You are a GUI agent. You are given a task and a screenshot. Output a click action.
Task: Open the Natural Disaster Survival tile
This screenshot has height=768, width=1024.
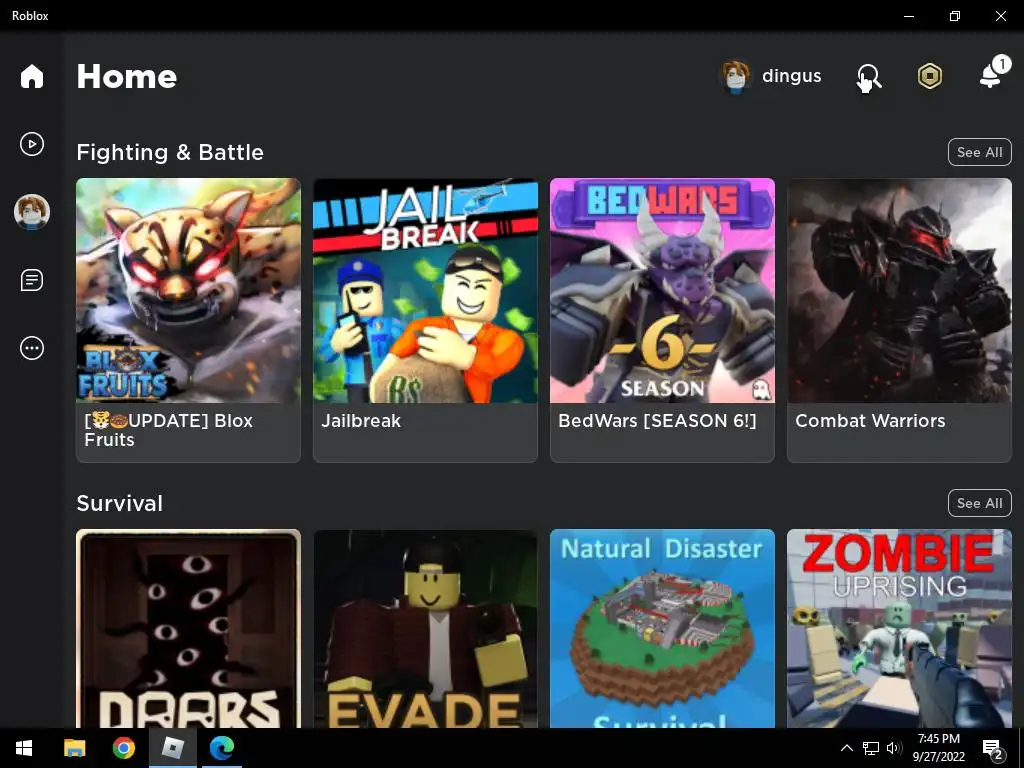click(x=662, y=628)
